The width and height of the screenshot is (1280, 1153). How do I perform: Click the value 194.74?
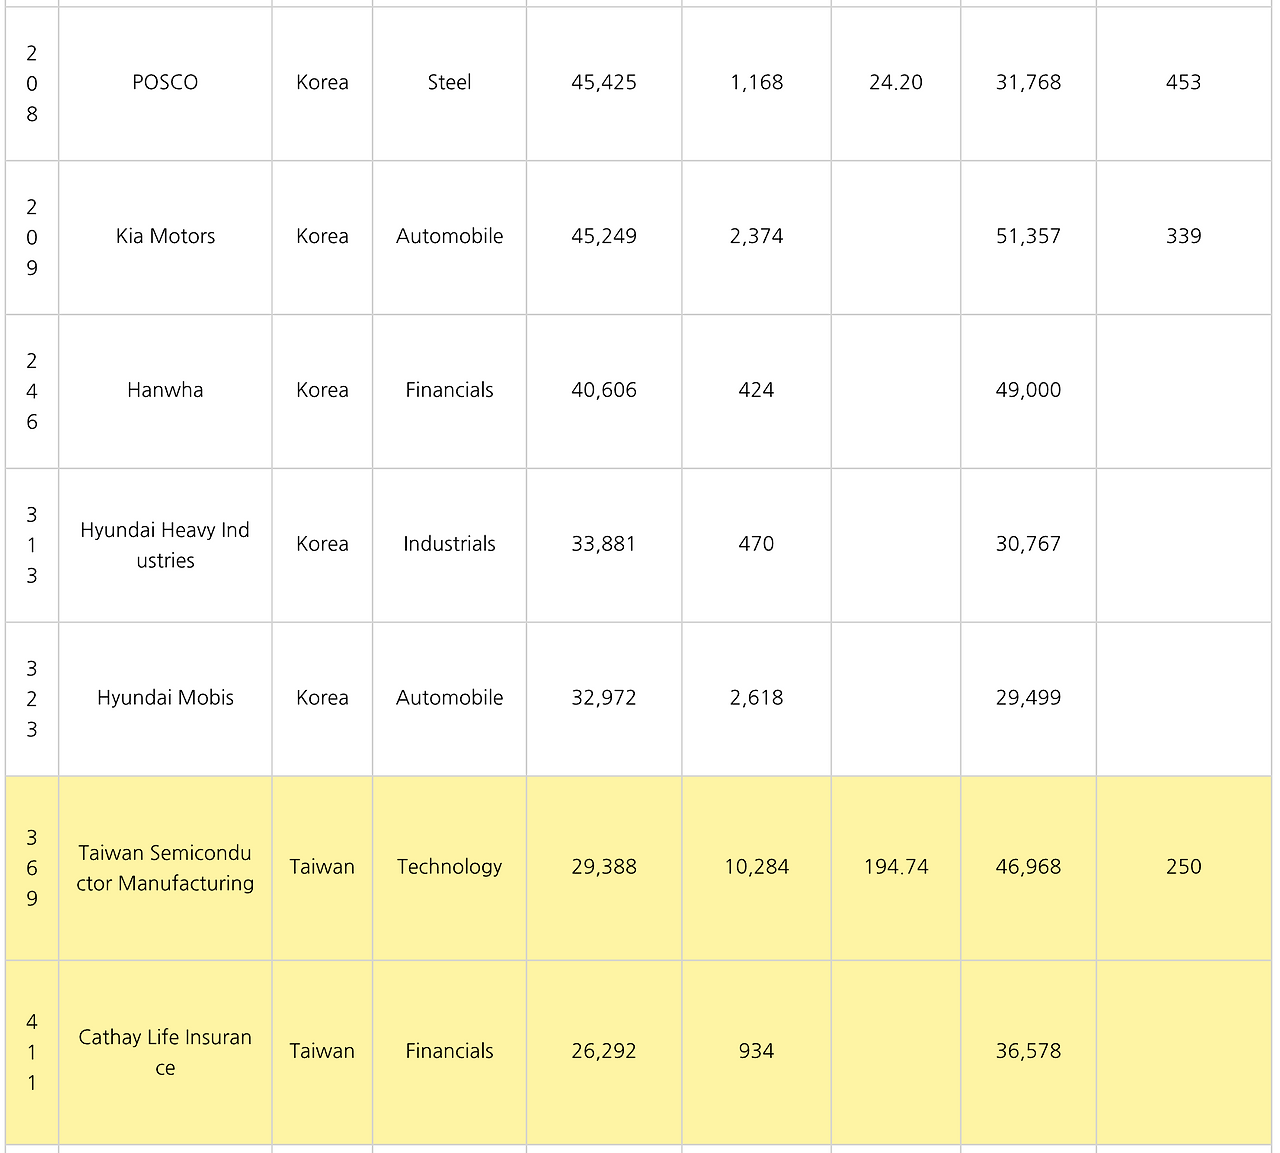click(896, 868)
